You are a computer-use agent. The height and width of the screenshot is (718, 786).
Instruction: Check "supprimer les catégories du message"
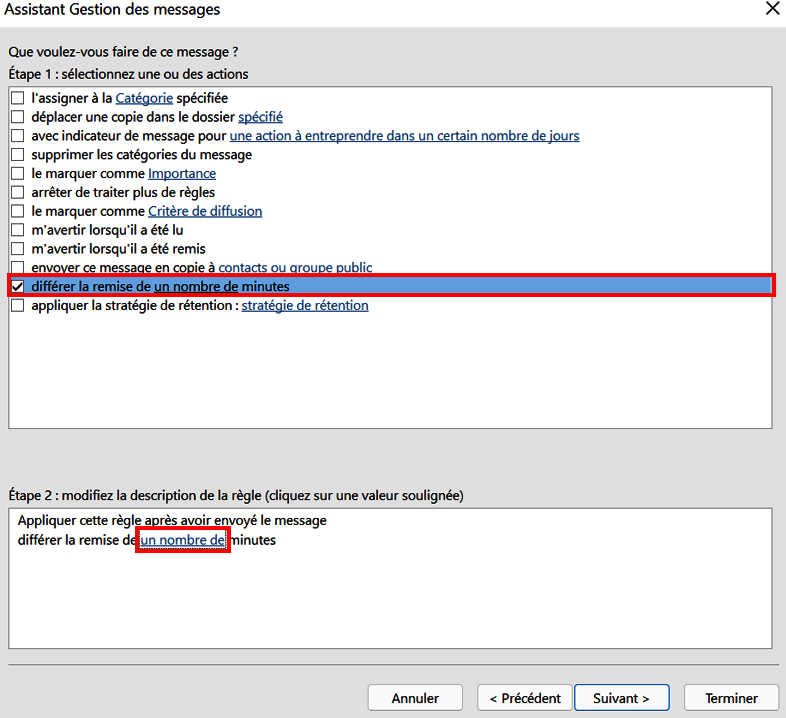18,154
